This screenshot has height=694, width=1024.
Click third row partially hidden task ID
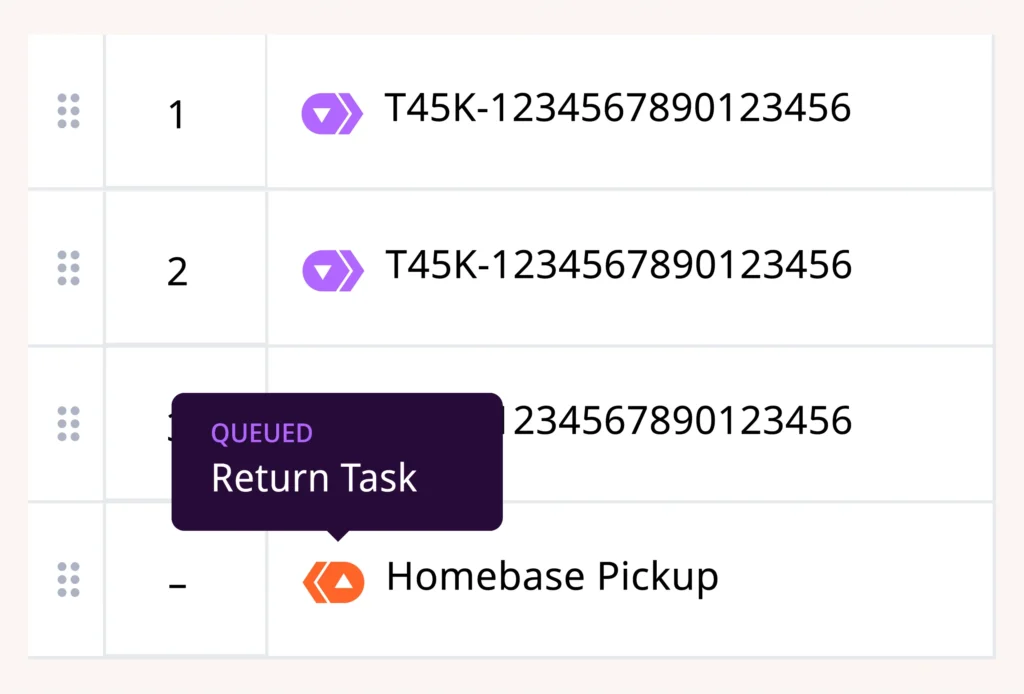[680, 421]
